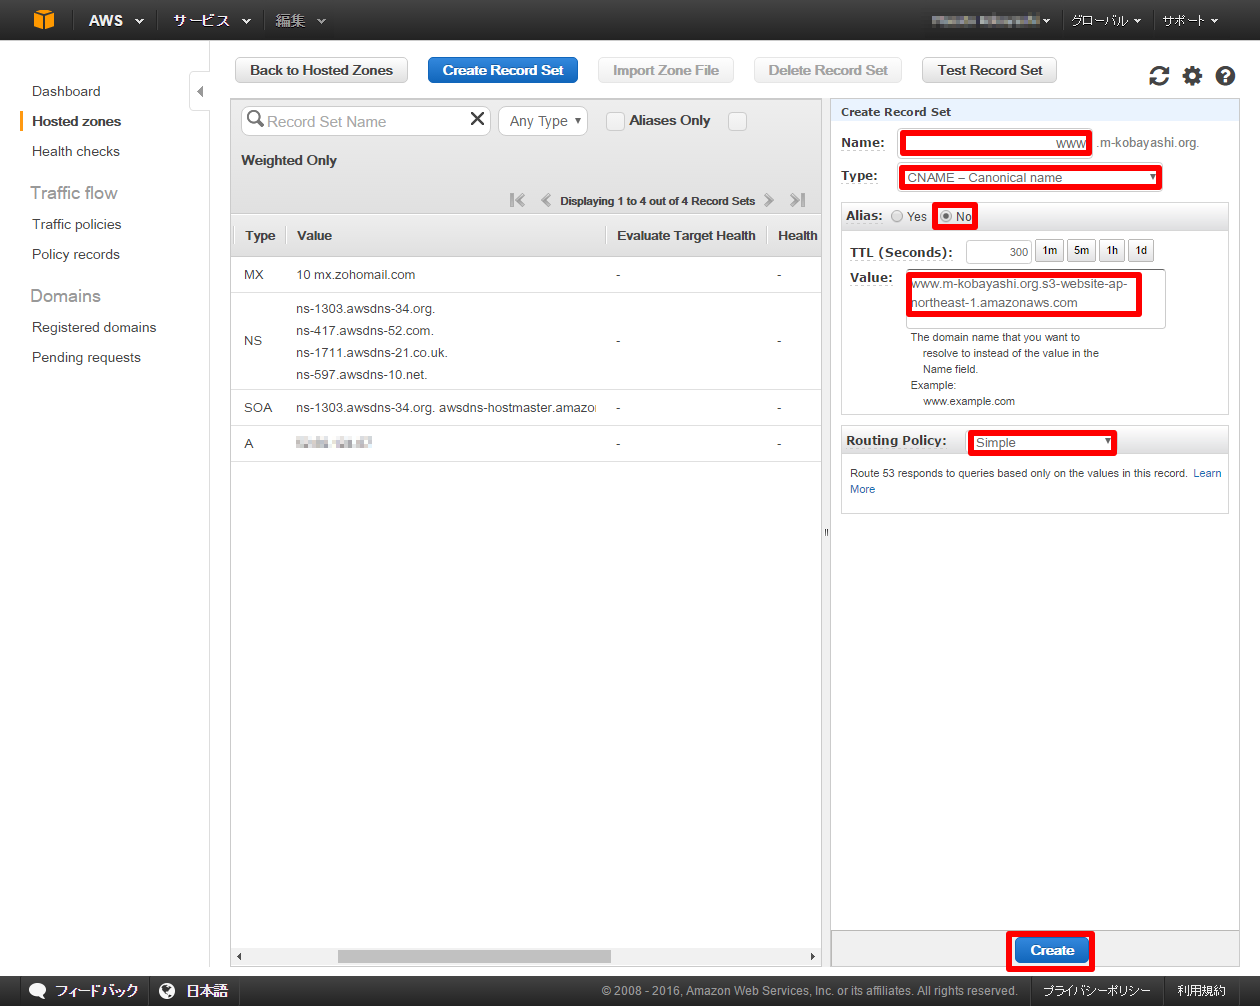Open the グローバル region dropdown
This screenshot has width=1260, height=1006.
(x=1106, y=20)
